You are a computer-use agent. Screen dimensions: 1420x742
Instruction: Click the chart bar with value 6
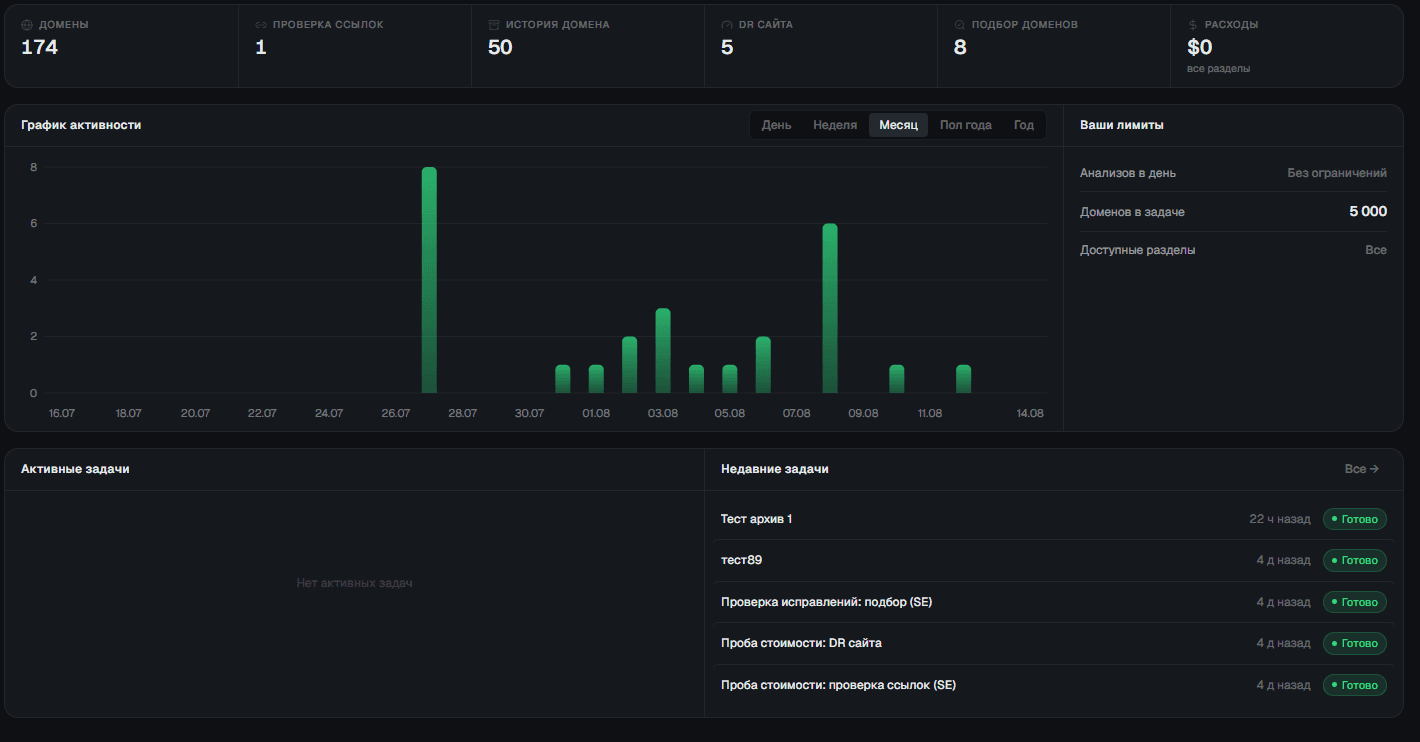[x=830, y=308]
